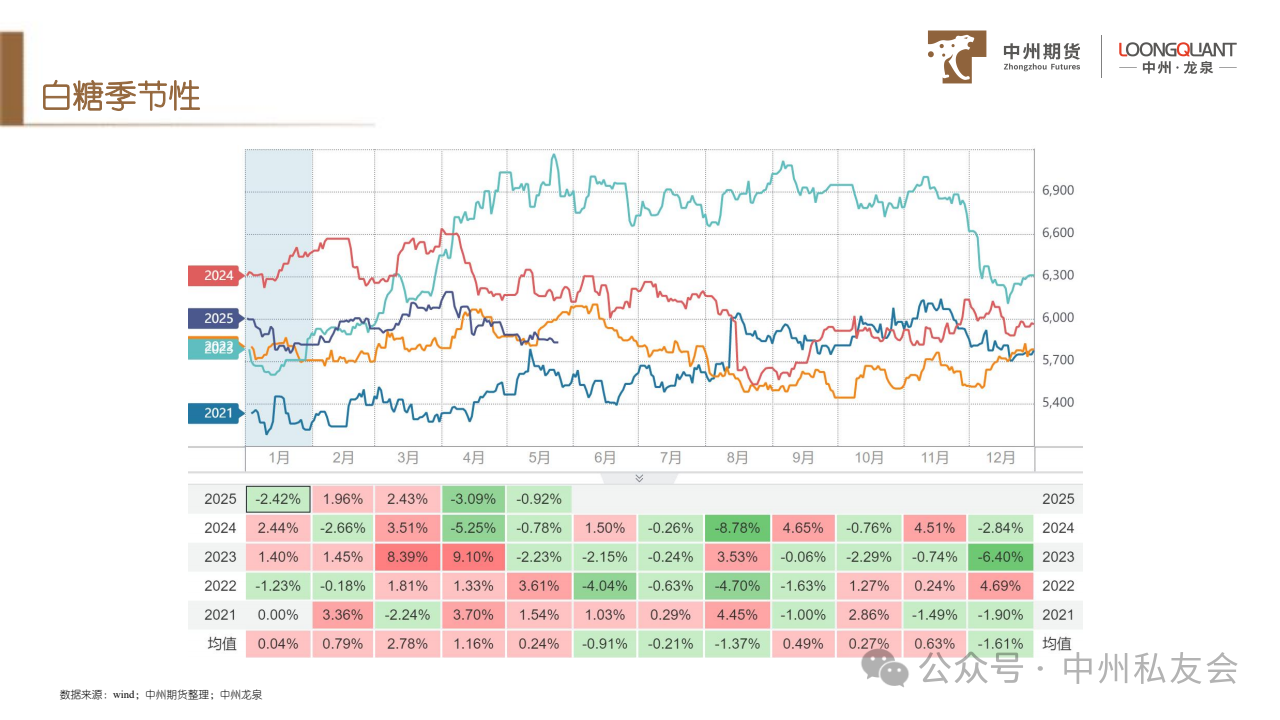Select the 12月 label on the chart axis
1280x720 pixels.
tap(1001, 458)
